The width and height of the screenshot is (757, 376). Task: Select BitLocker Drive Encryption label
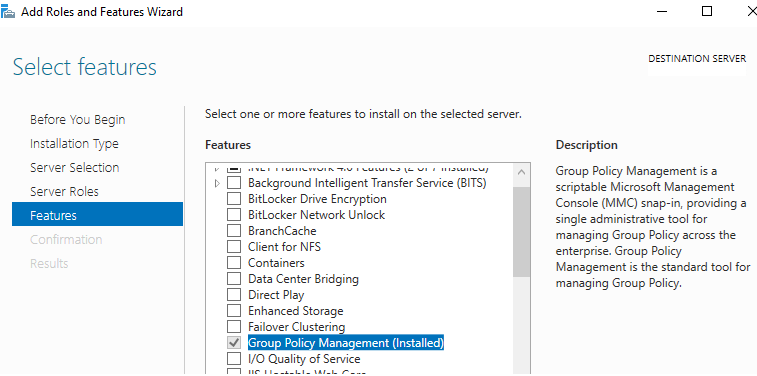pos(317,199)
